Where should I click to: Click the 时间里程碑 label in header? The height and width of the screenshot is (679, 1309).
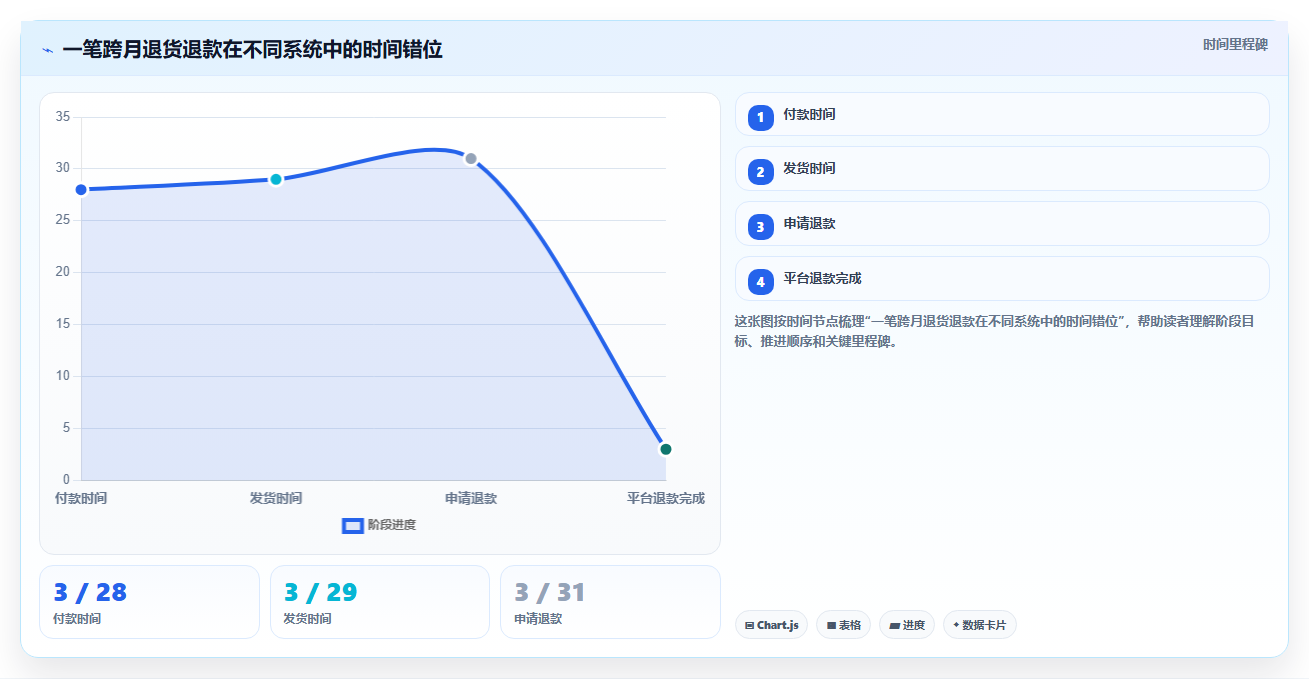(x=1235, y=44)
